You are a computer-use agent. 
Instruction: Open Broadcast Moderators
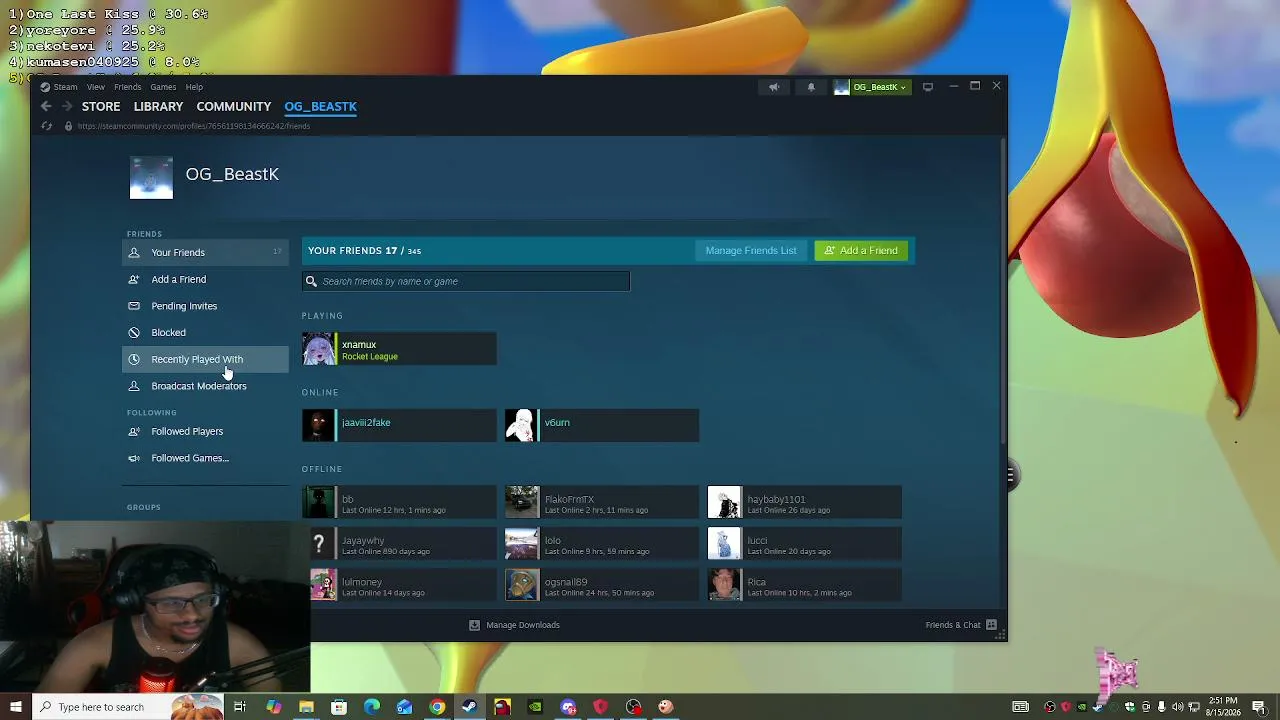pos(206,386)
